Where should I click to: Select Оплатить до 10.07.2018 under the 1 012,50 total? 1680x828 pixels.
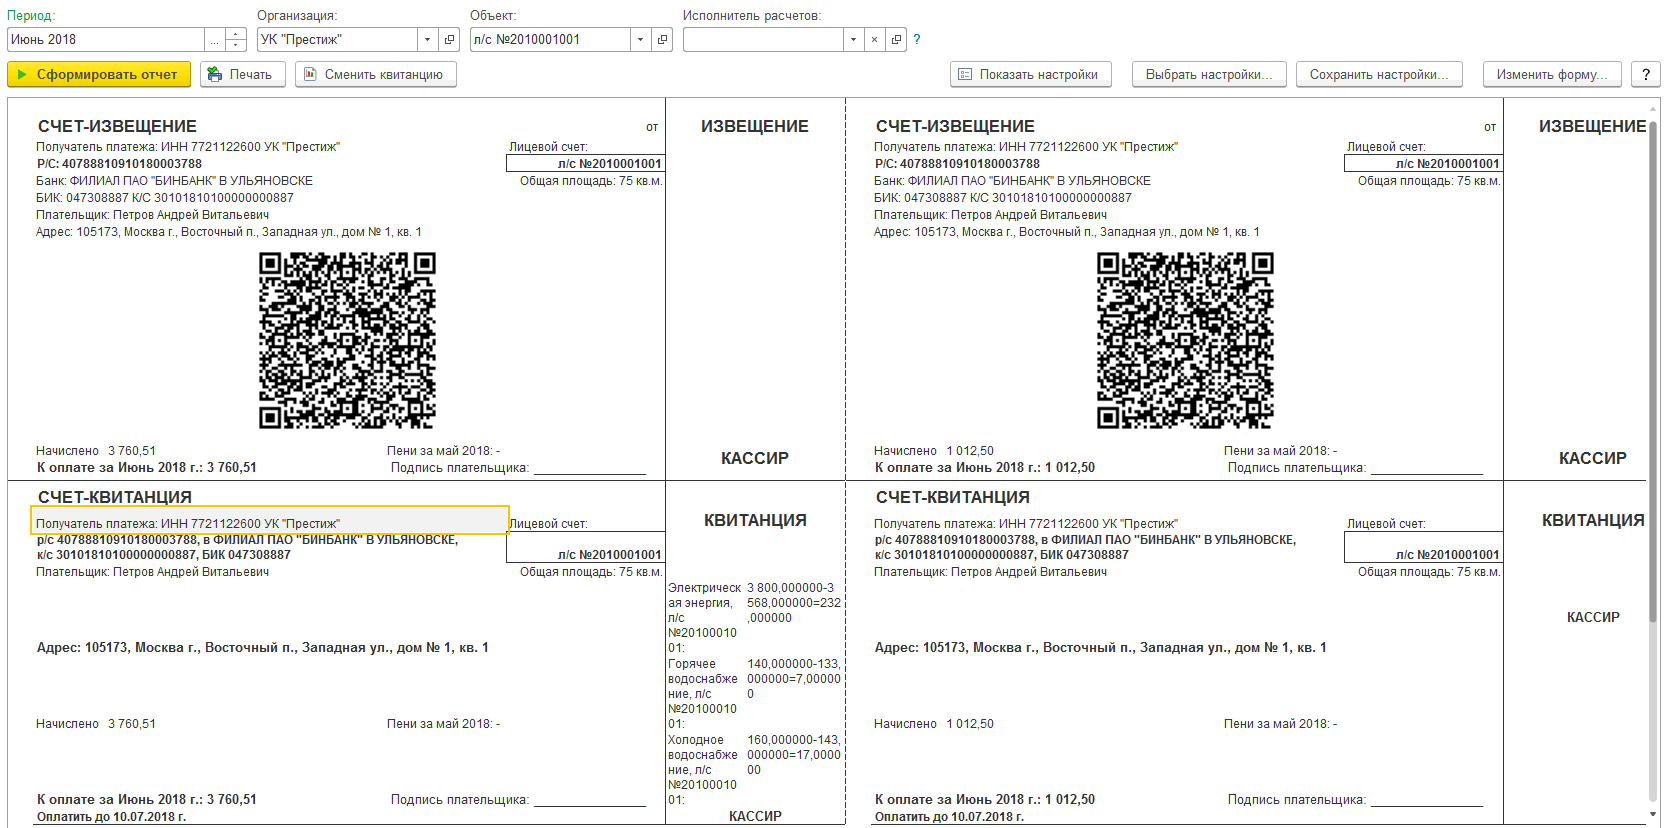[949, 817]
